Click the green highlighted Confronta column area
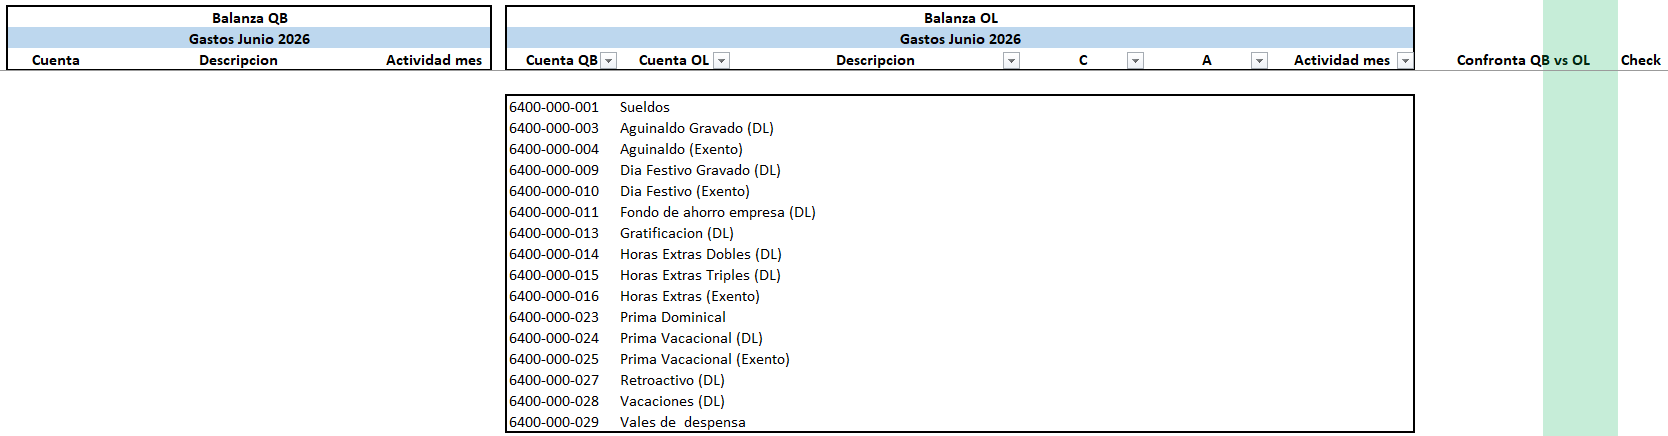Viewport: 1668px width, 436px height. click(1580, 250)
